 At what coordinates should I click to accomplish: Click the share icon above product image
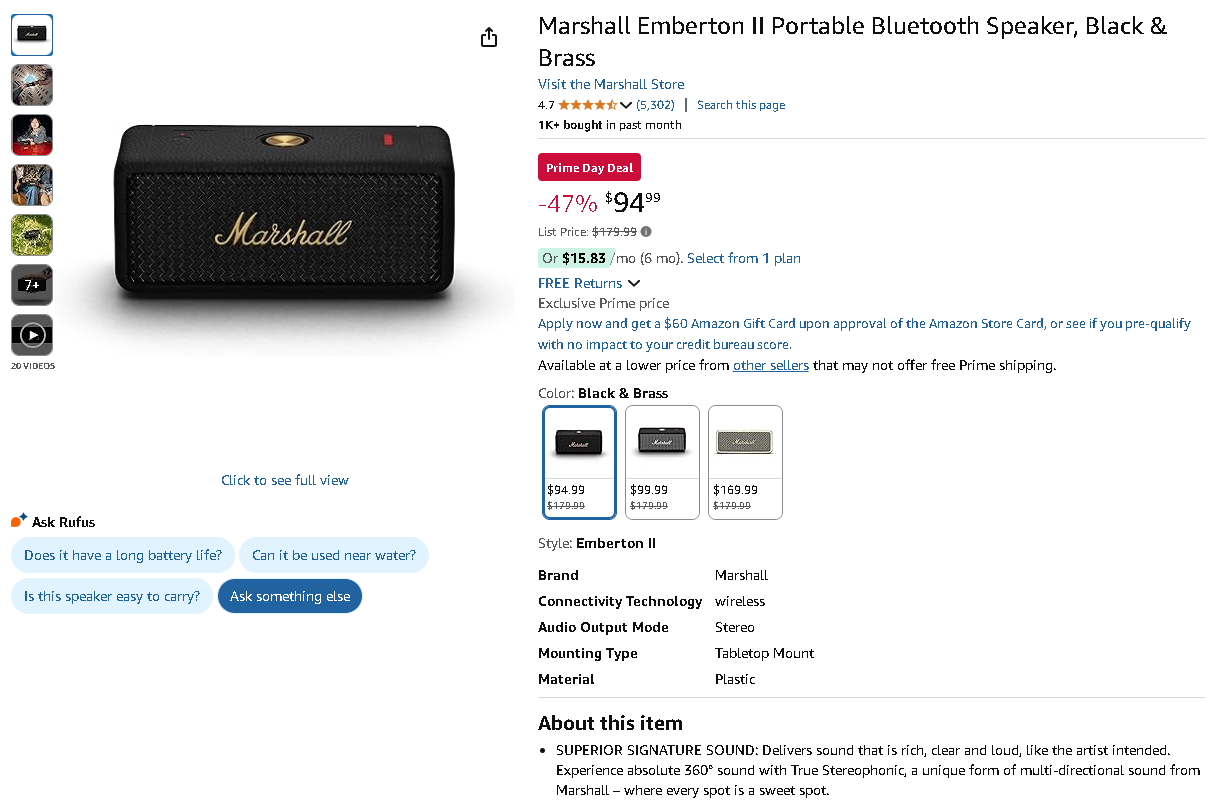tap(489, 38)
